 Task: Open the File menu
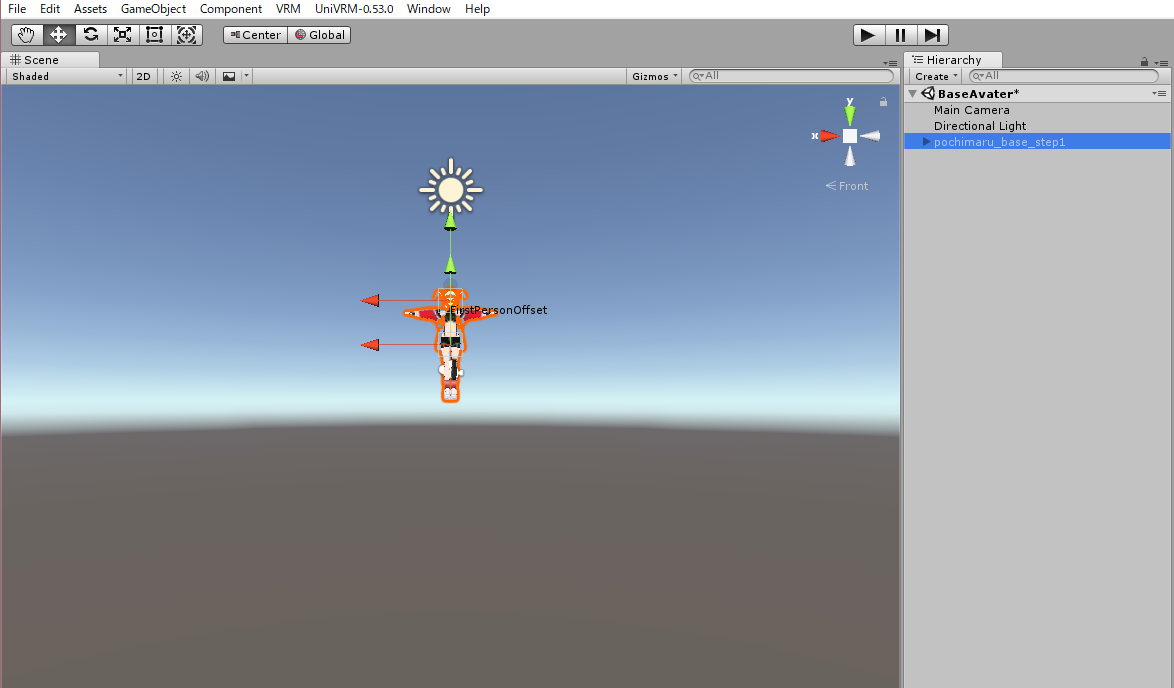coord(17,9)
